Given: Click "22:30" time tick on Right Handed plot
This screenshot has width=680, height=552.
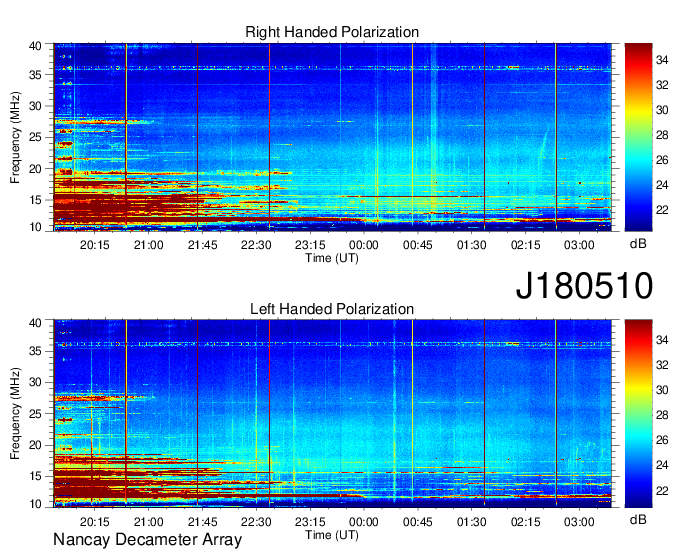Looking at the screenshot, I should coord(256,245).
